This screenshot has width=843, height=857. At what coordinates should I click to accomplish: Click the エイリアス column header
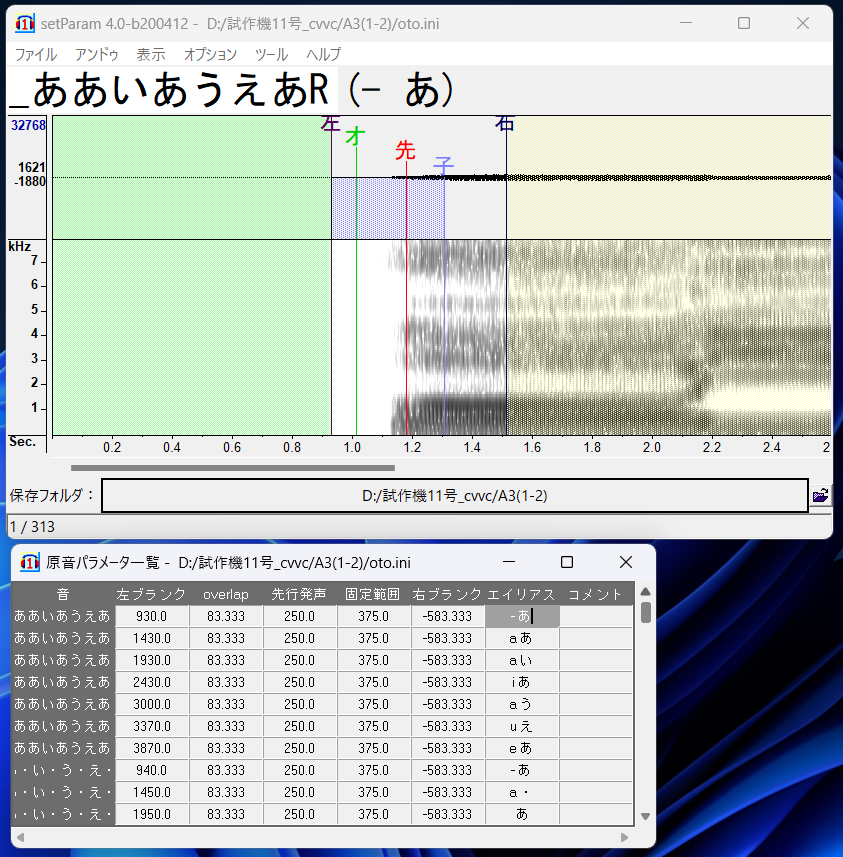click(x=521, y=594)
